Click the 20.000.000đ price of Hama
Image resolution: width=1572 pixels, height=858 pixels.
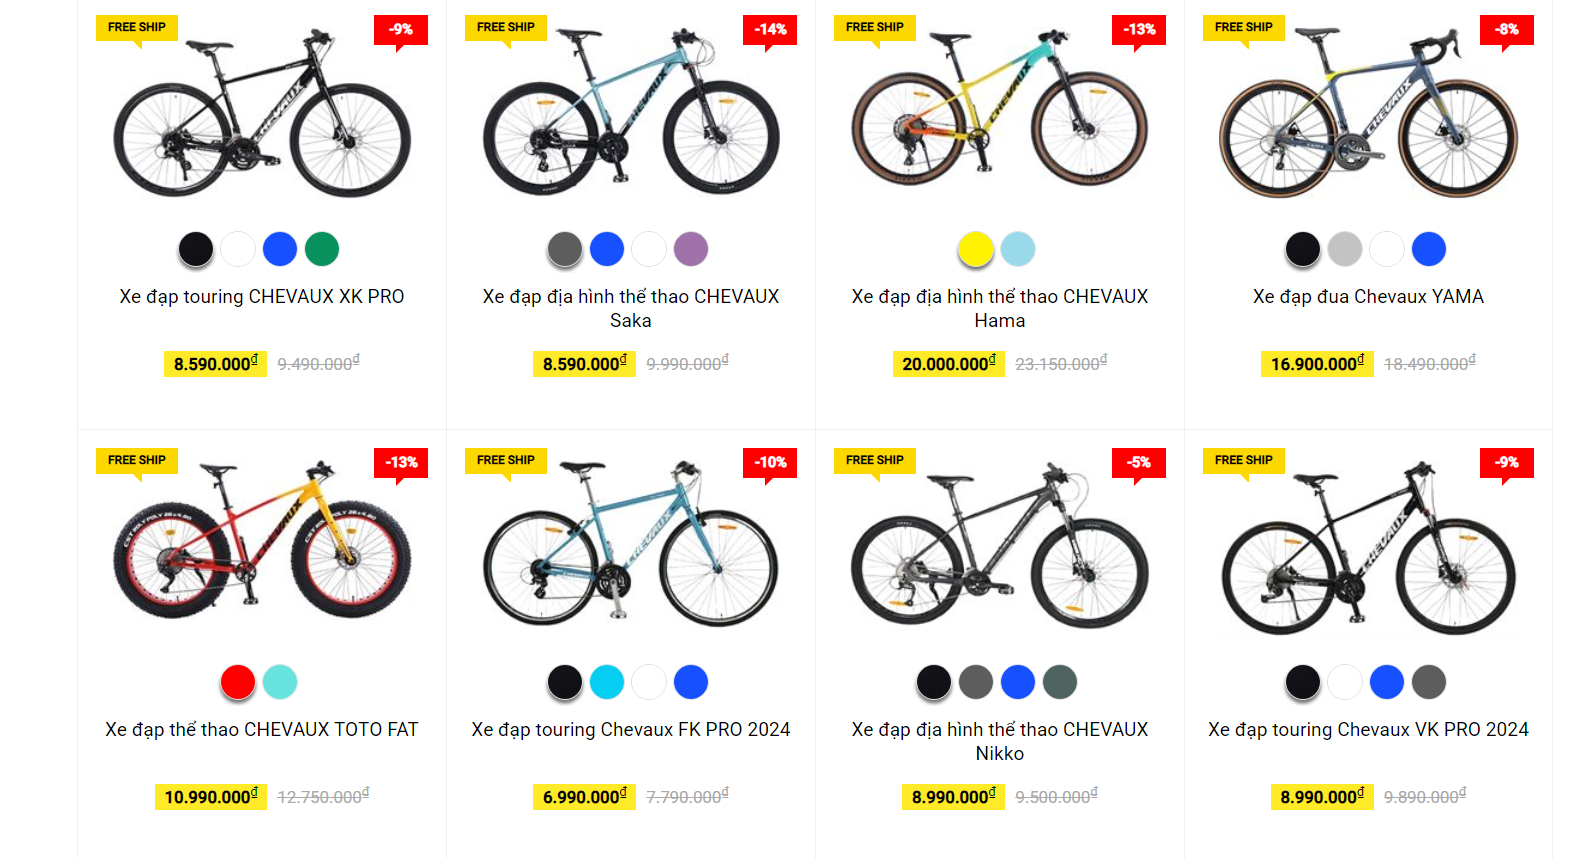[948, 364]
